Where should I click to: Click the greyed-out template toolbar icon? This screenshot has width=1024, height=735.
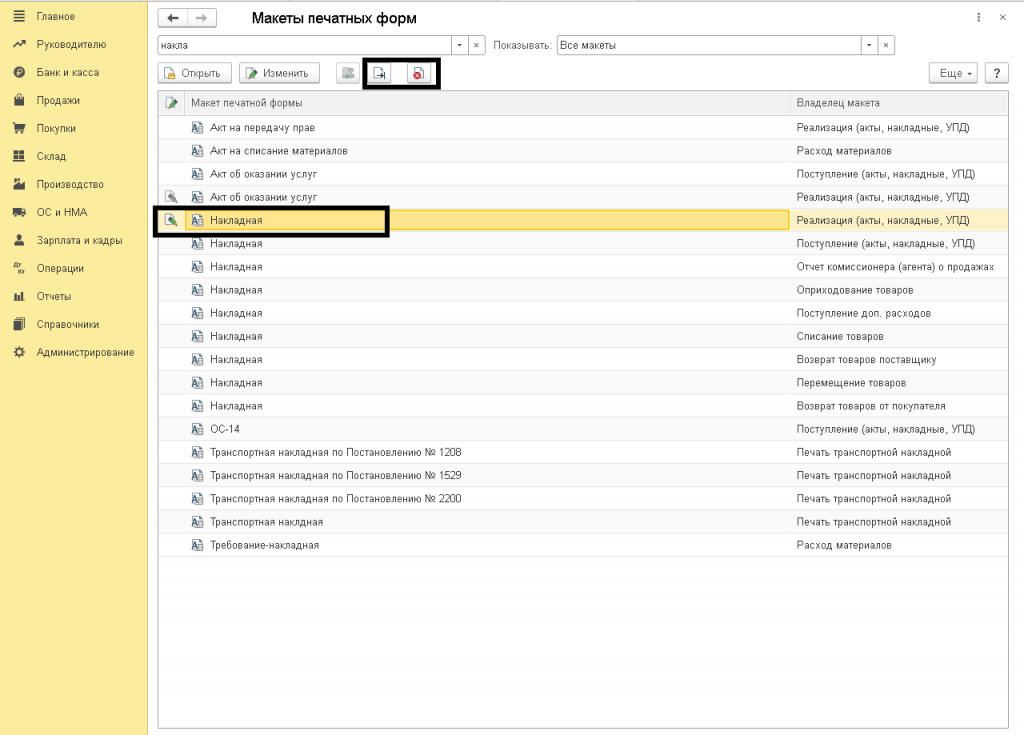click(x=347, y=73)
